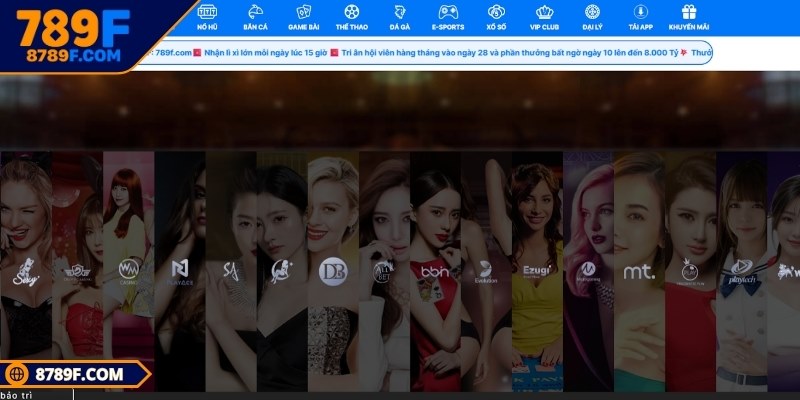Click the 'bảo trì' status text
This screenshot has width=800, height=400.
point(17,395)
